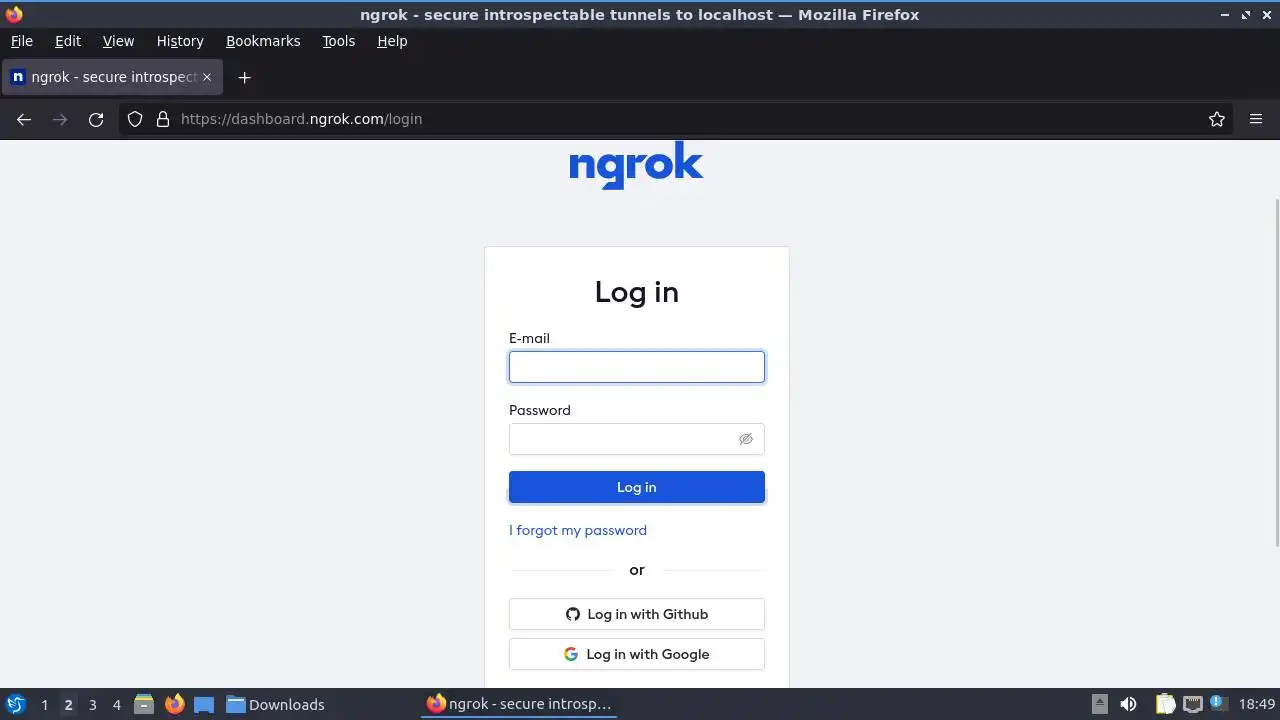Open the File menu
The width and height of the screenshot is (1280, 720).
point(22,41)
